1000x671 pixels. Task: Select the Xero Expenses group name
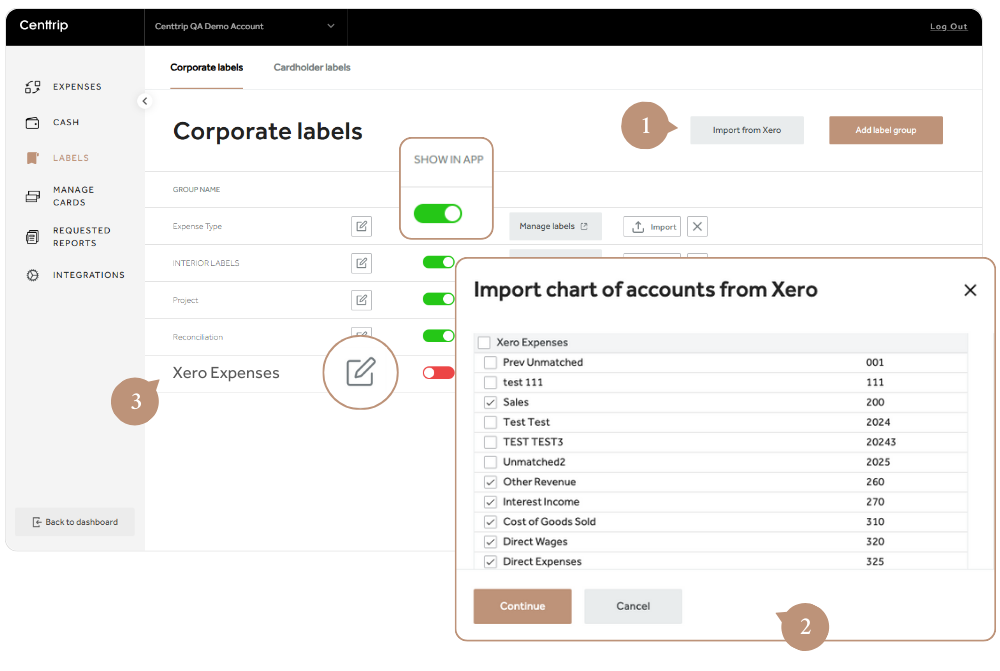pos(226,373)
